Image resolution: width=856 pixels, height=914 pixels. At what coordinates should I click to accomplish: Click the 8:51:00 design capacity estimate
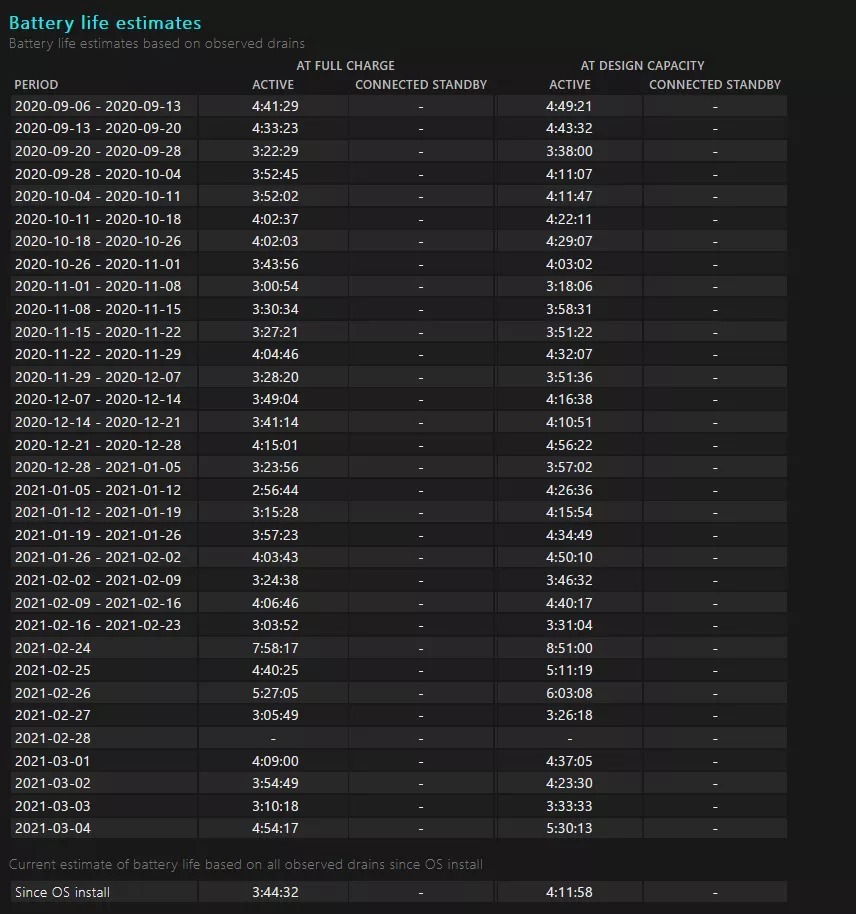point(569,648)
